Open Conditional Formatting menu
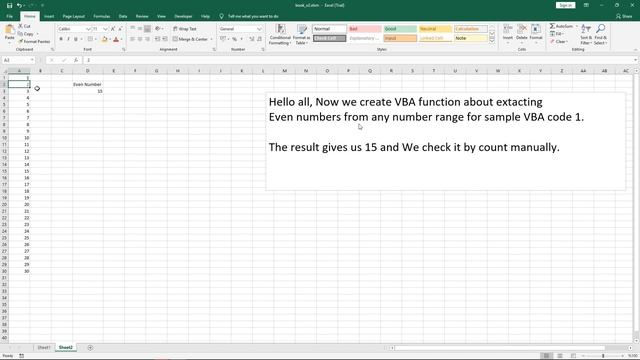 [280, 34]
